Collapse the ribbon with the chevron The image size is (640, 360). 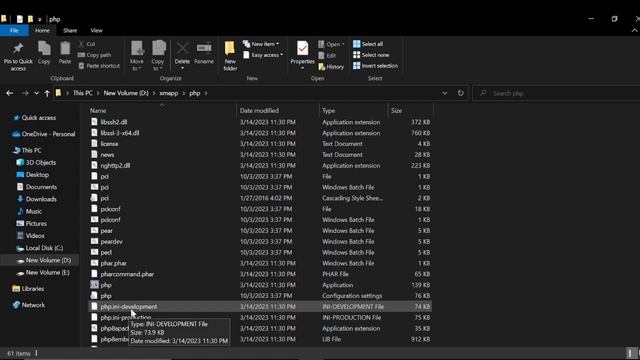pyautogui.click(x=634, y=31)
